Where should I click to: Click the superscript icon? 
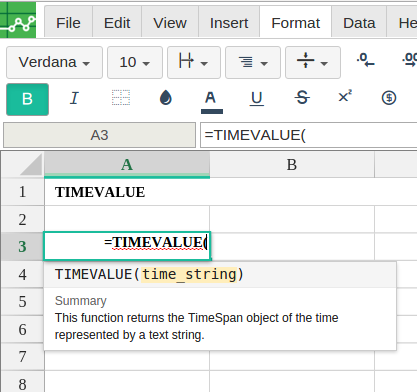click(x=345, y=97)
